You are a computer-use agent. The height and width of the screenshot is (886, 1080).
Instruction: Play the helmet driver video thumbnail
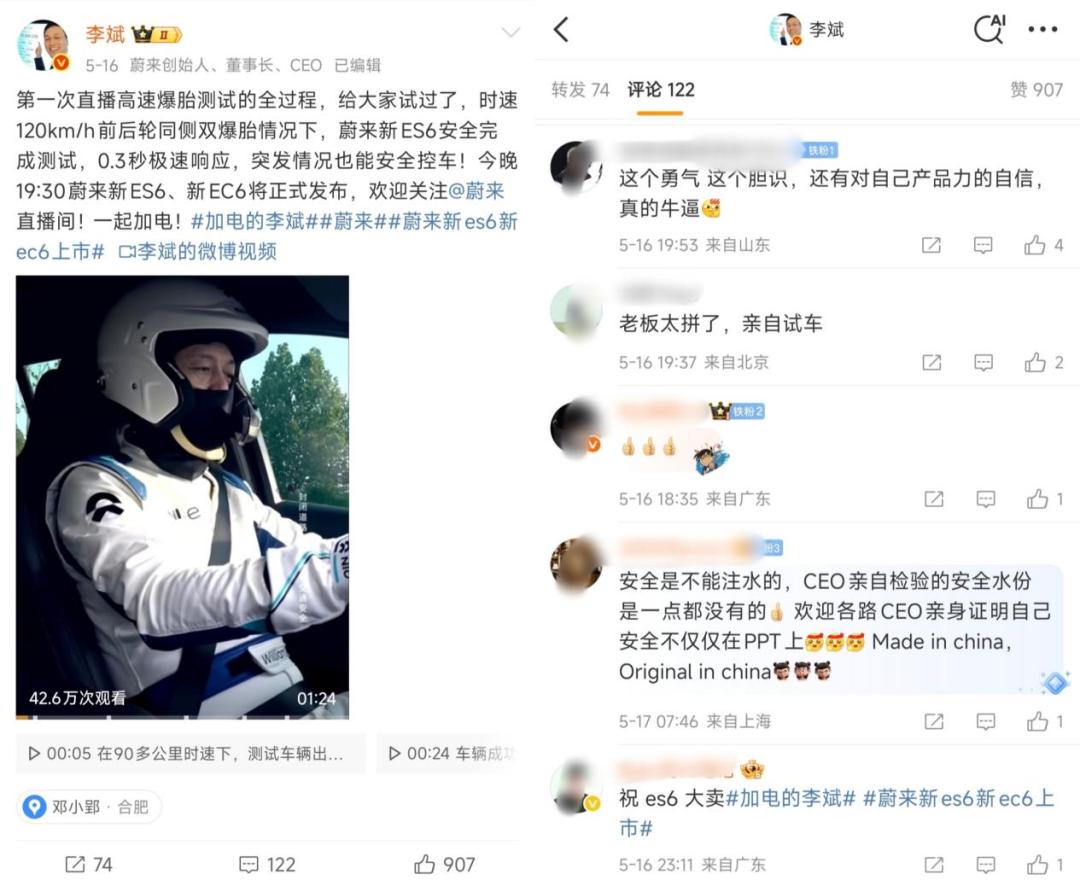(x=183, y=497)
